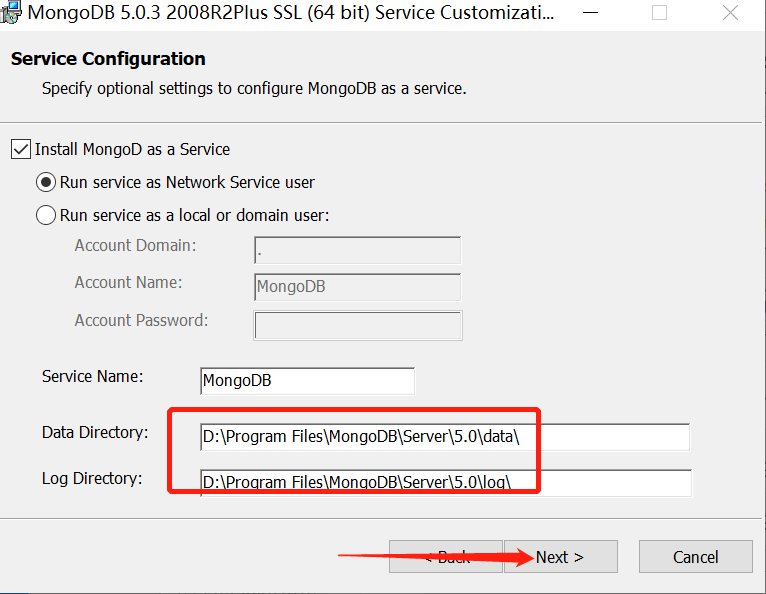Click the 'Specify optional settings' description text
The width and height of the screenshot is (766, 594).
254,88
